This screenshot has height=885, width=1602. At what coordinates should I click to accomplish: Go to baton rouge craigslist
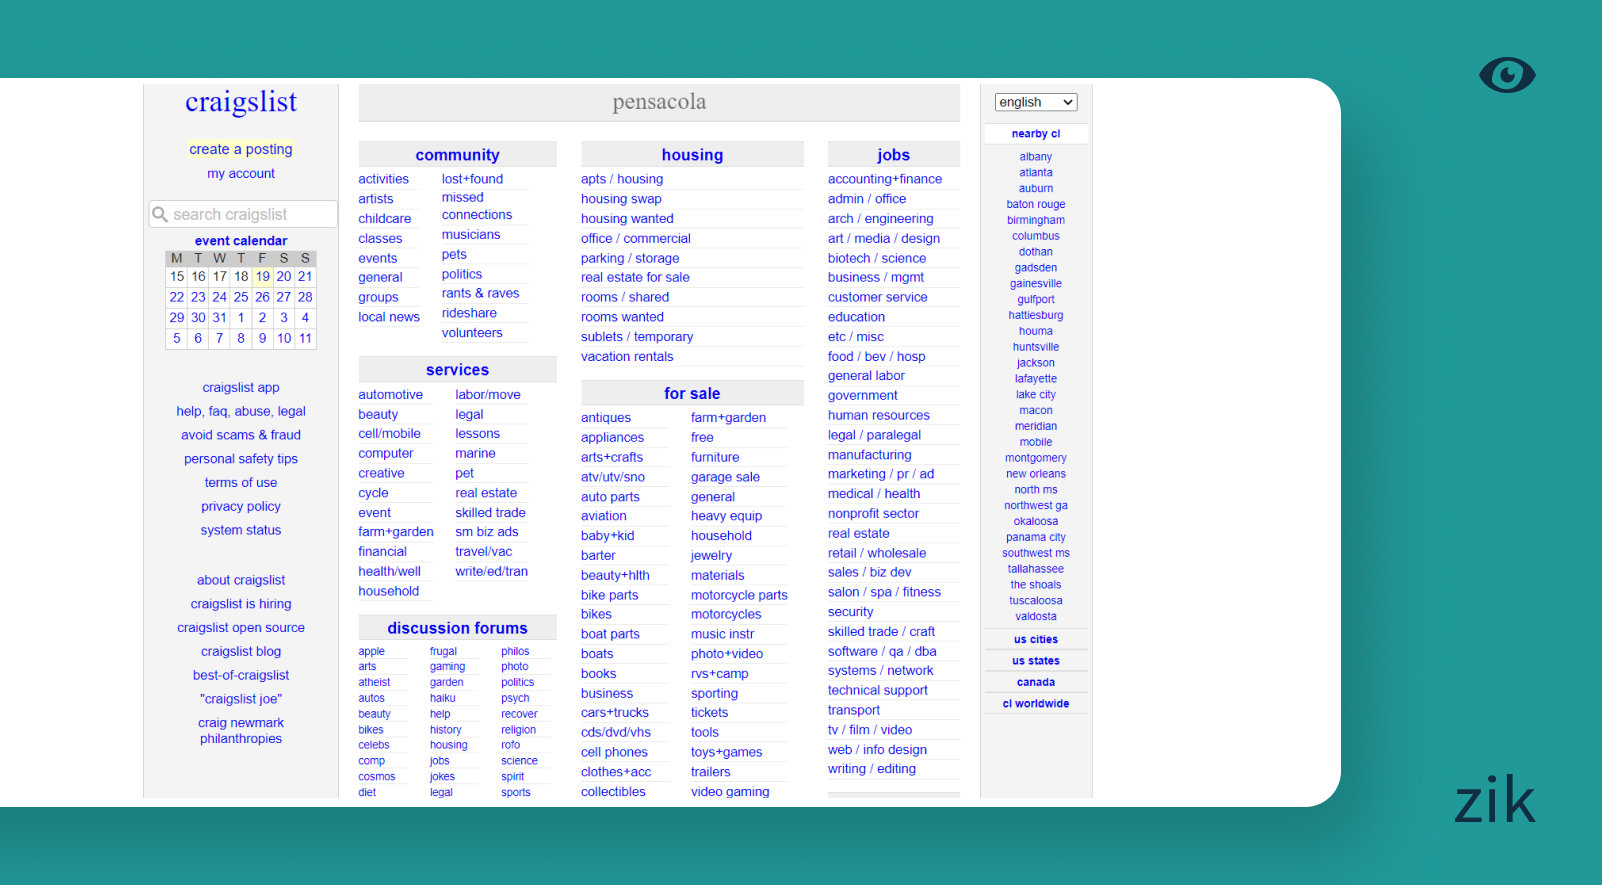click(1036, 204)
